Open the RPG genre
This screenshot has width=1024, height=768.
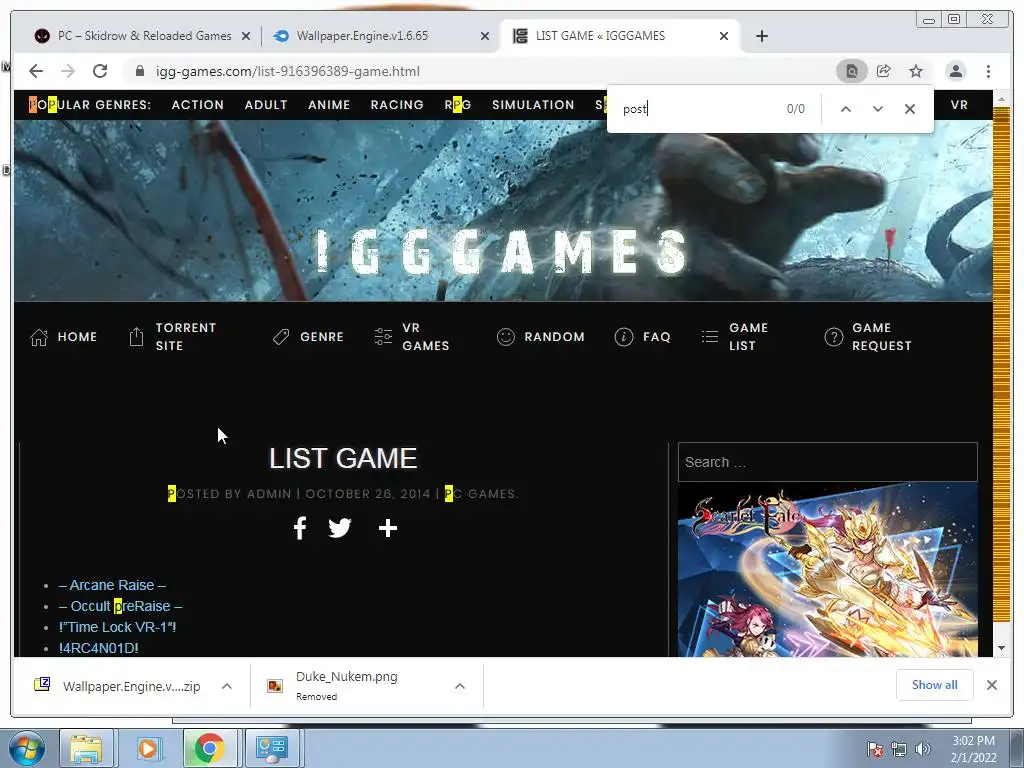[x=458, y=104]
